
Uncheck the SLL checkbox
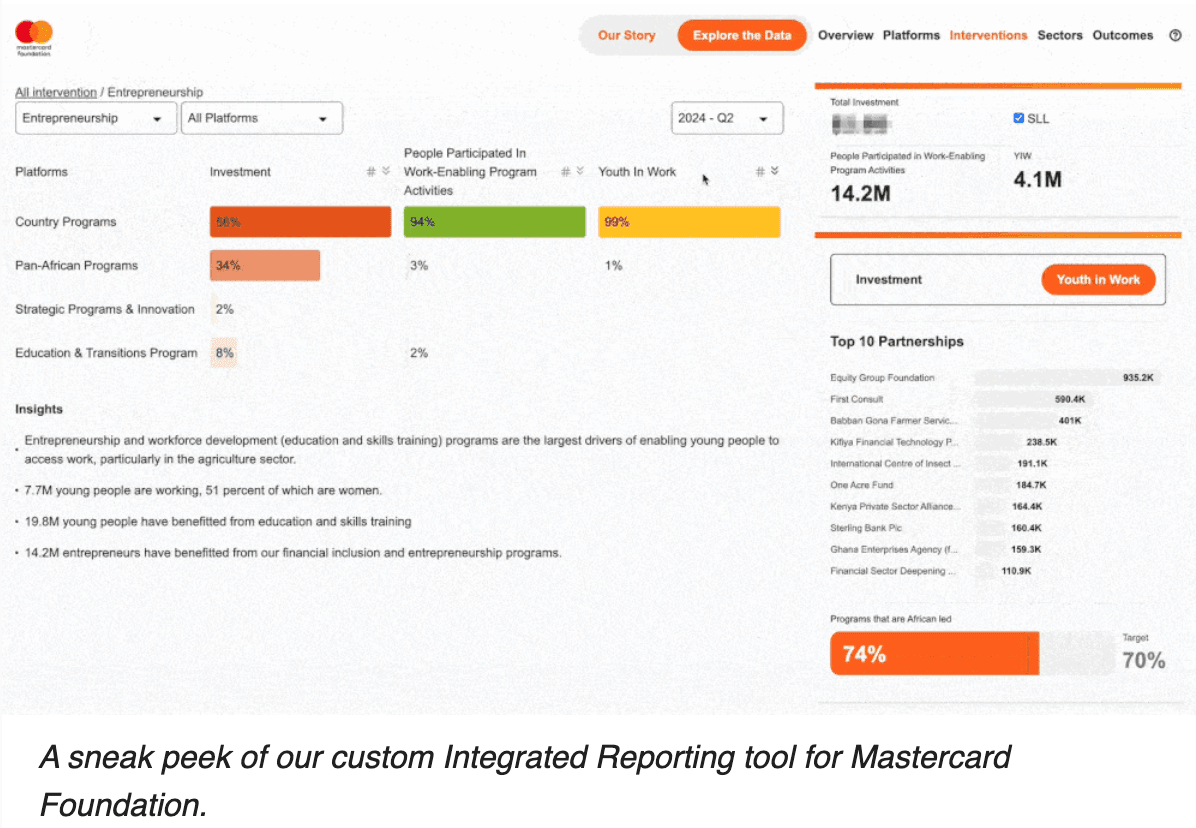(1018, 118)
